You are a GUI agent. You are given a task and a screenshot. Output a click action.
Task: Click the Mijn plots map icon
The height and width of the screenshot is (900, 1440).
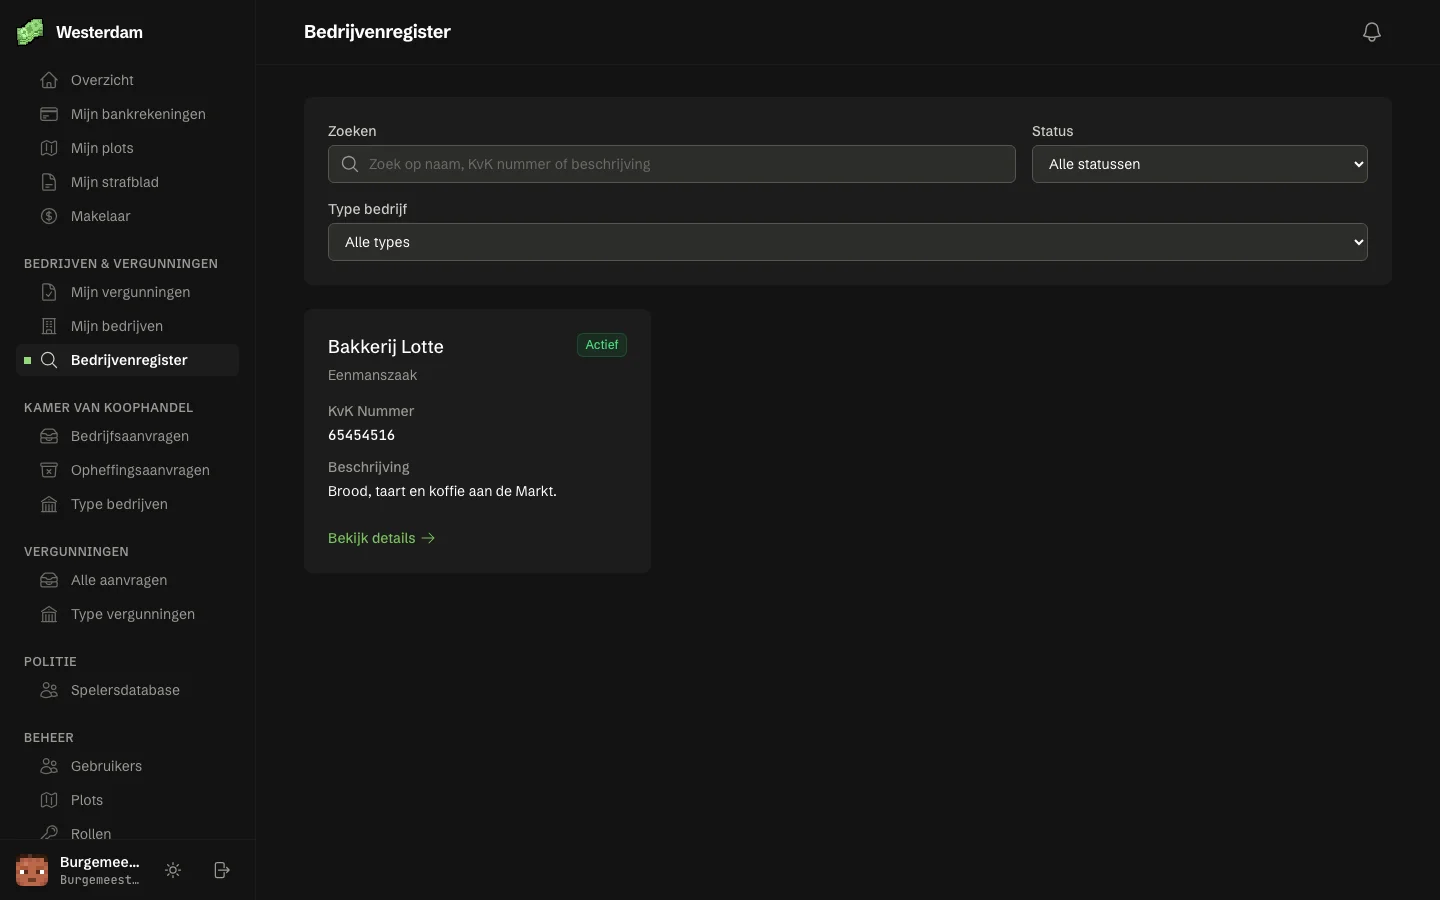click(49, 148)
